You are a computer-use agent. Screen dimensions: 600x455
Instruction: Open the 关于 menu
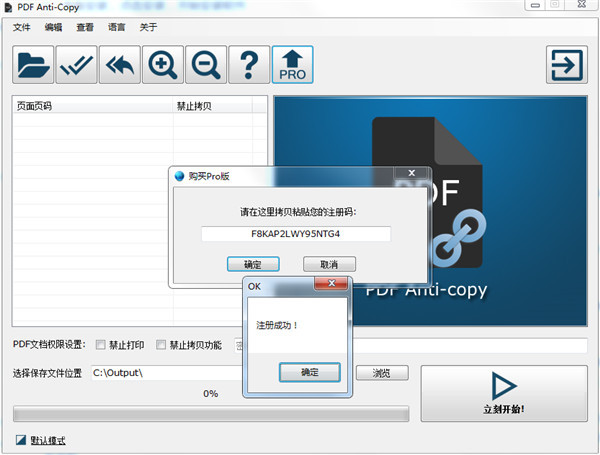point(148,27)
